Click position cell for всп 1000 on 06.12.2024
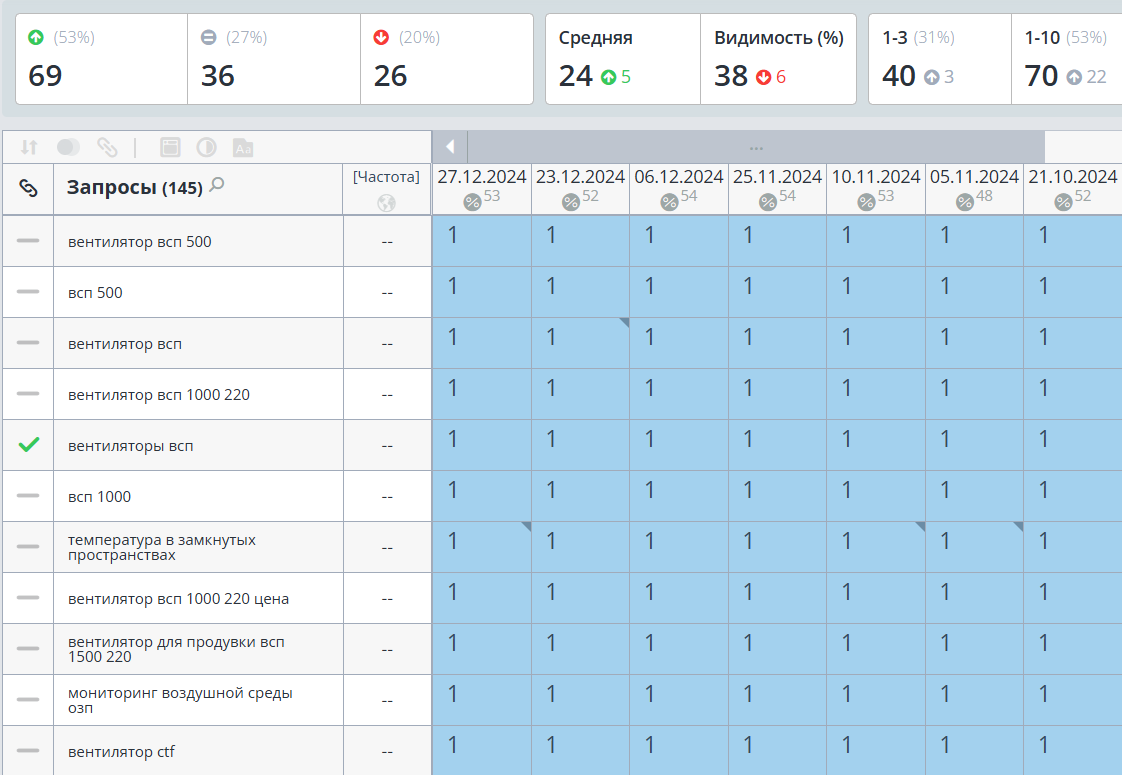The height and width of the screenshot is (775, 1122). click(x=679, y=496)
